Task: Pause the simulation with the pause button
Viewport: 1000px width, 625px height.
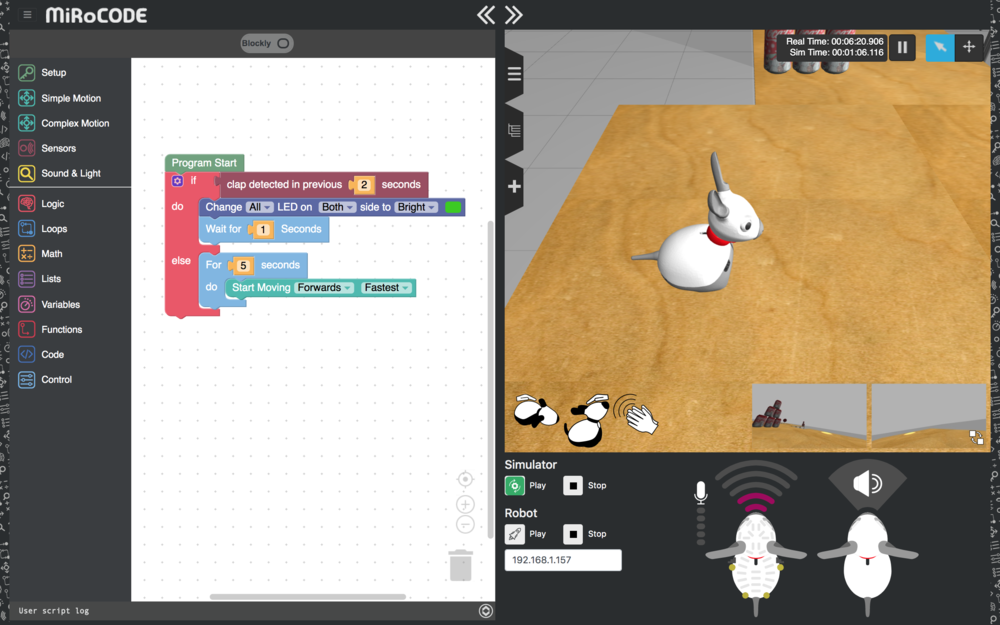Action: click(x=902, y=47)
